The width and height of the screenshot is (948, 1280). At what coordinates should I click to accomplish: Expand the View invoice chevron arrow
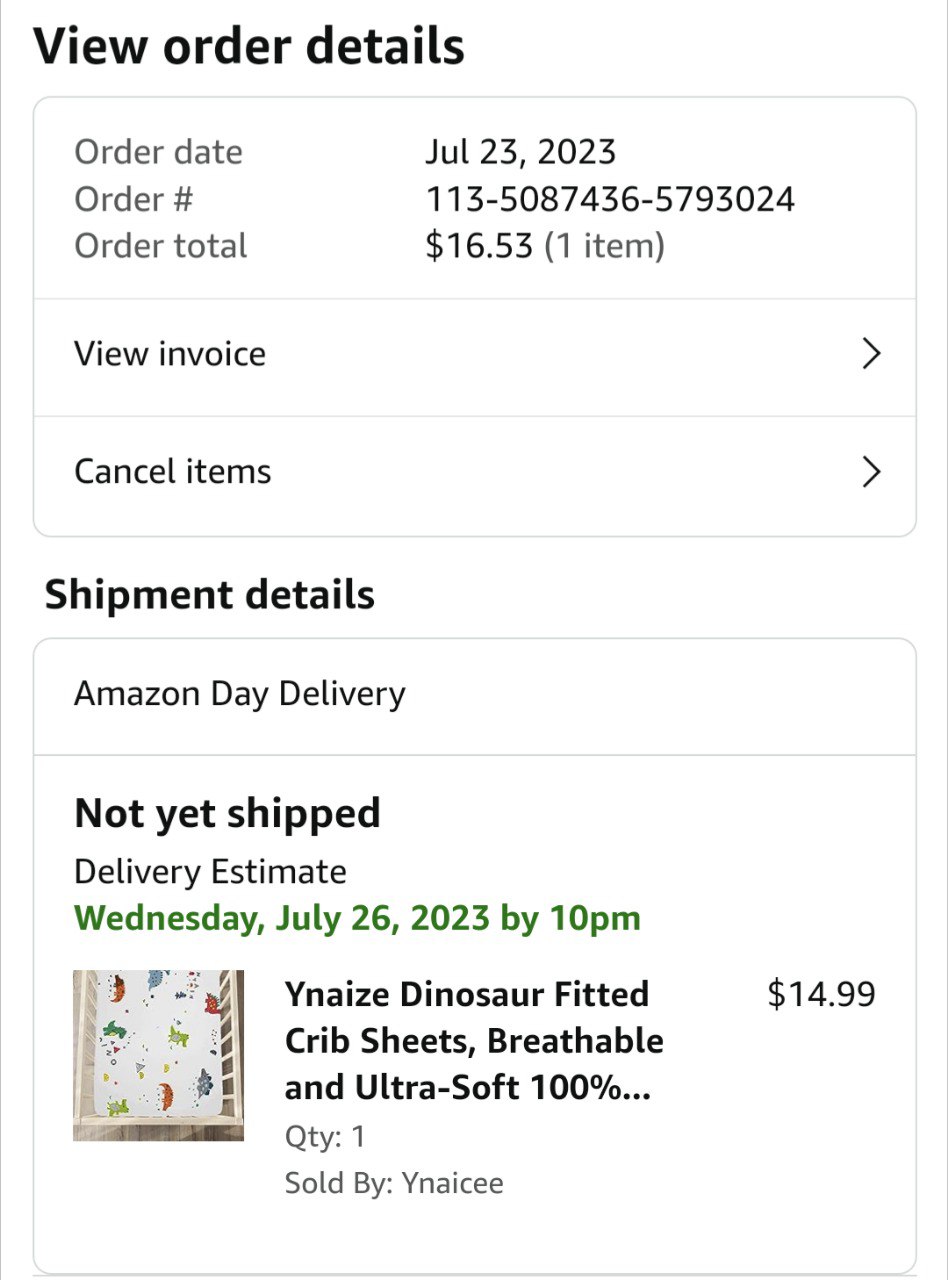click(x=871, y=354)
